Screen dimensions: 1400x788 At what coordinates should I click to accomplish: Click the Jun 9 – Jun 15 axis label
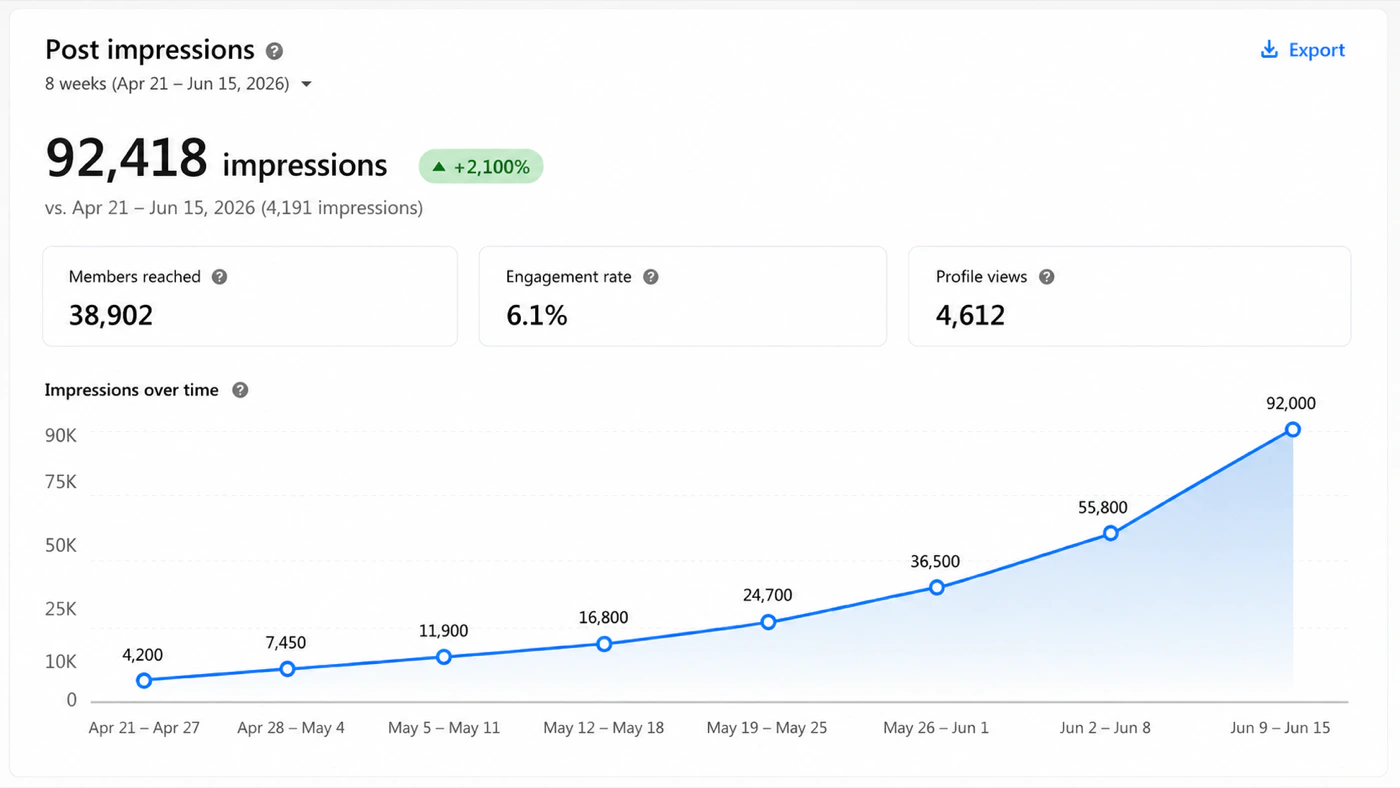[x=1281, y=728]
